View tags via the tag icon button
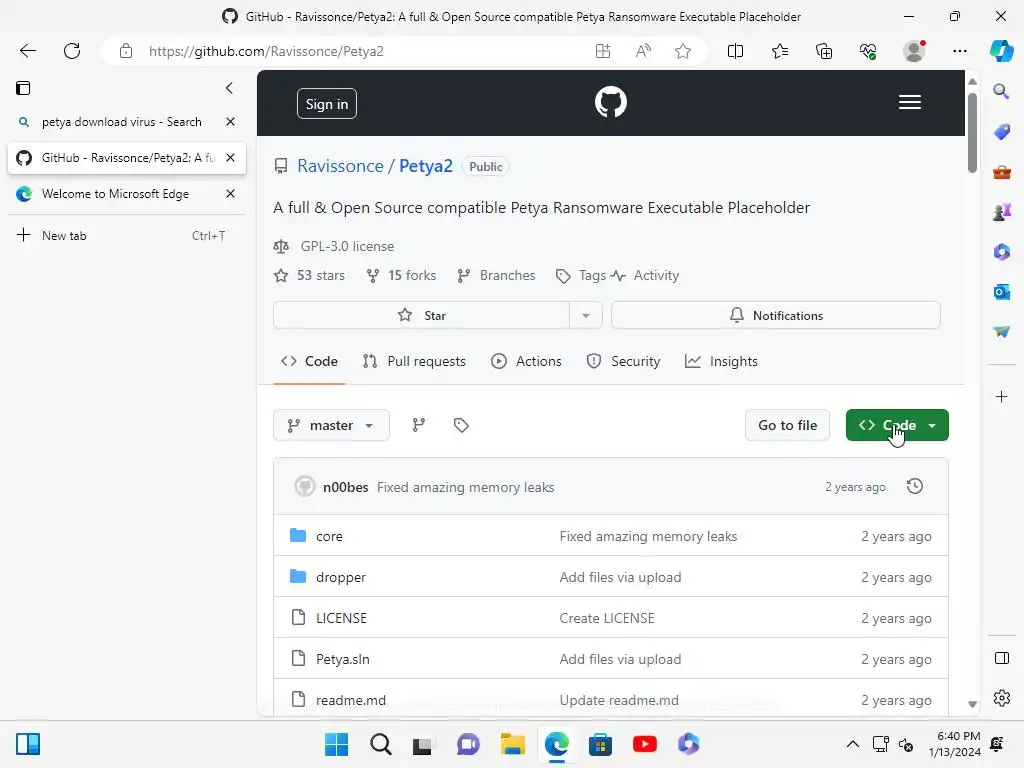This screenshot has height=768, width=1024. coord(461,425)
